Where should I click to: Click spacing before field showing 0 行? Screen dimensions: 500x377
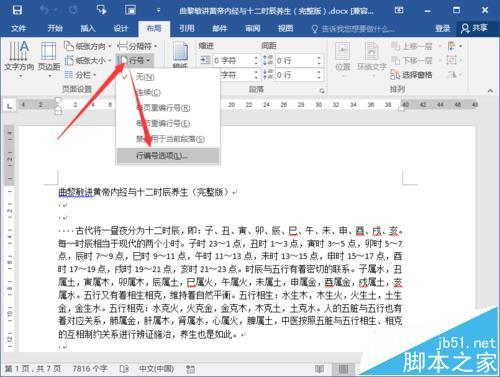(295, 60)
